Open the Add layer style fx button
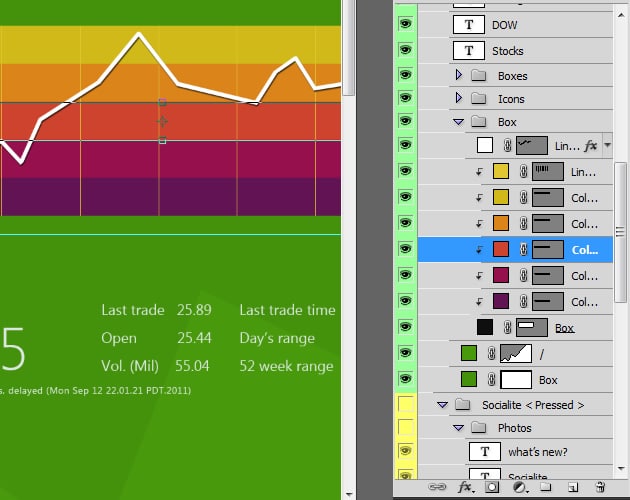Image resolution: width=630 pixels, height=500 pixels. coord(466,487)
